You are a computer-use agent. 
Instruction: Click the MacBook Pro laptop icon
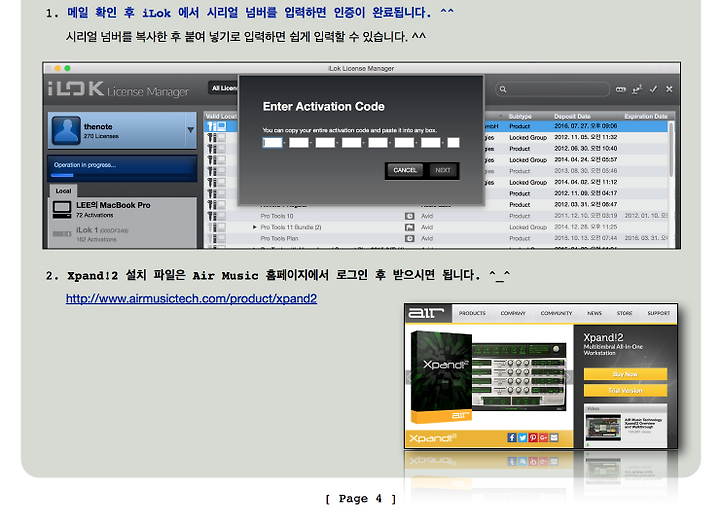click(62, 210)
